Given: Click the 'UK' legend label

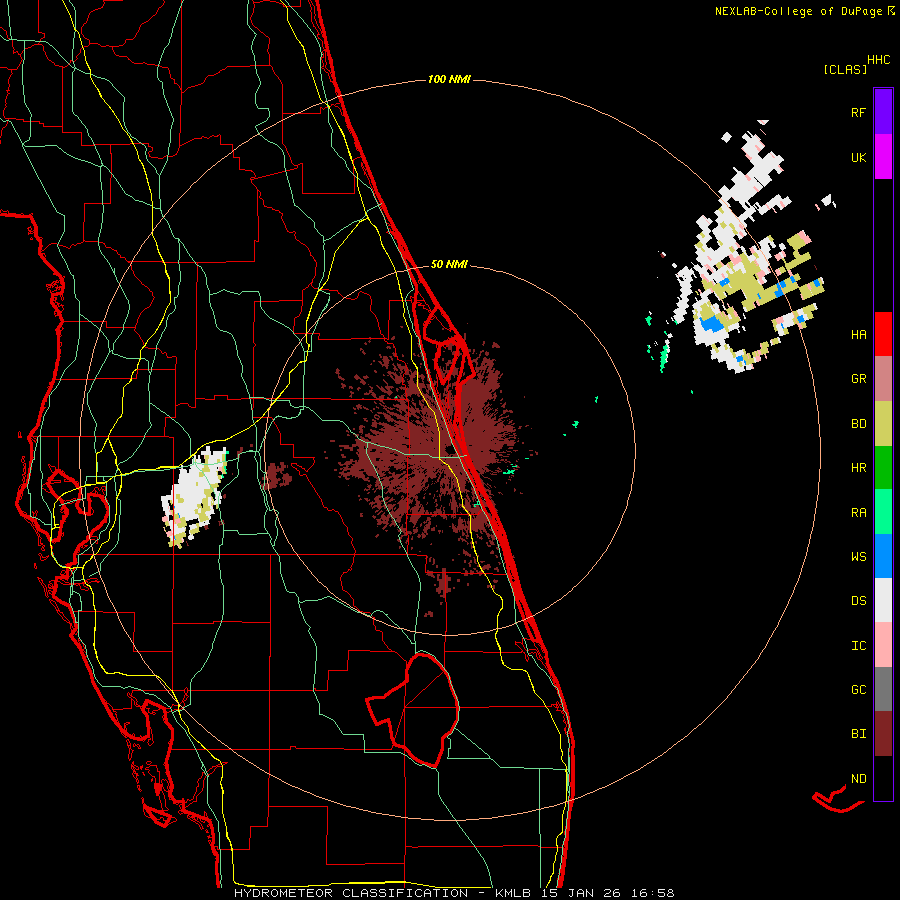Looking at the screenshot, I should tap(858, 157).
